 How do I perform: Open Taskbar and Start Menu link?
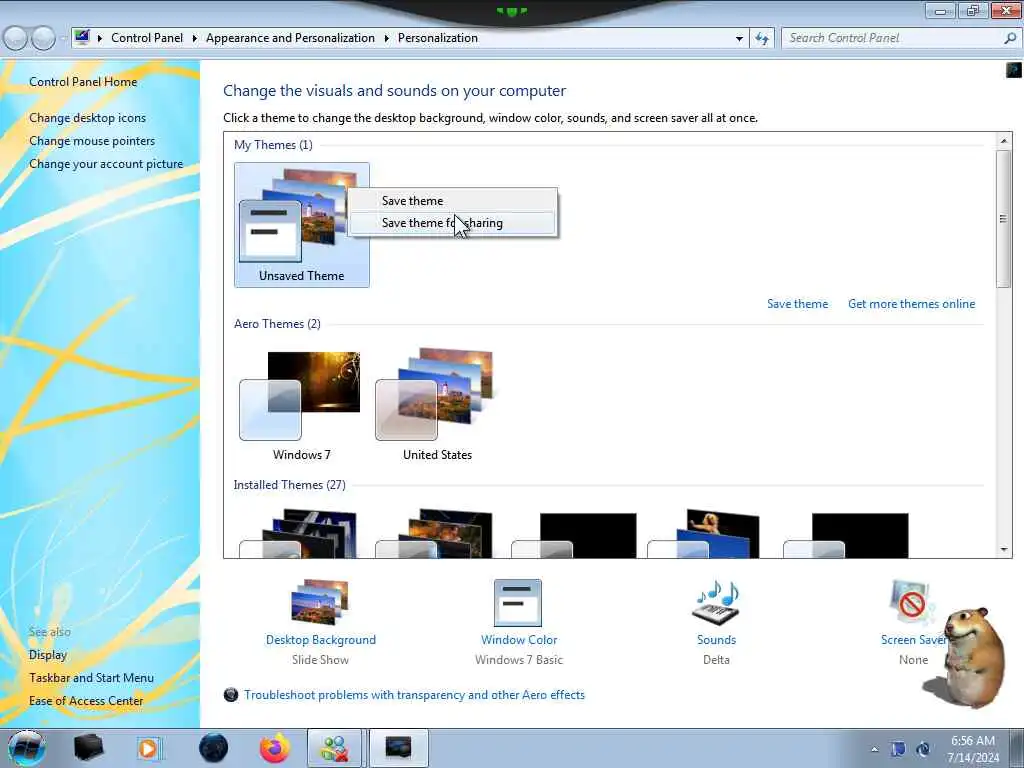91,678
